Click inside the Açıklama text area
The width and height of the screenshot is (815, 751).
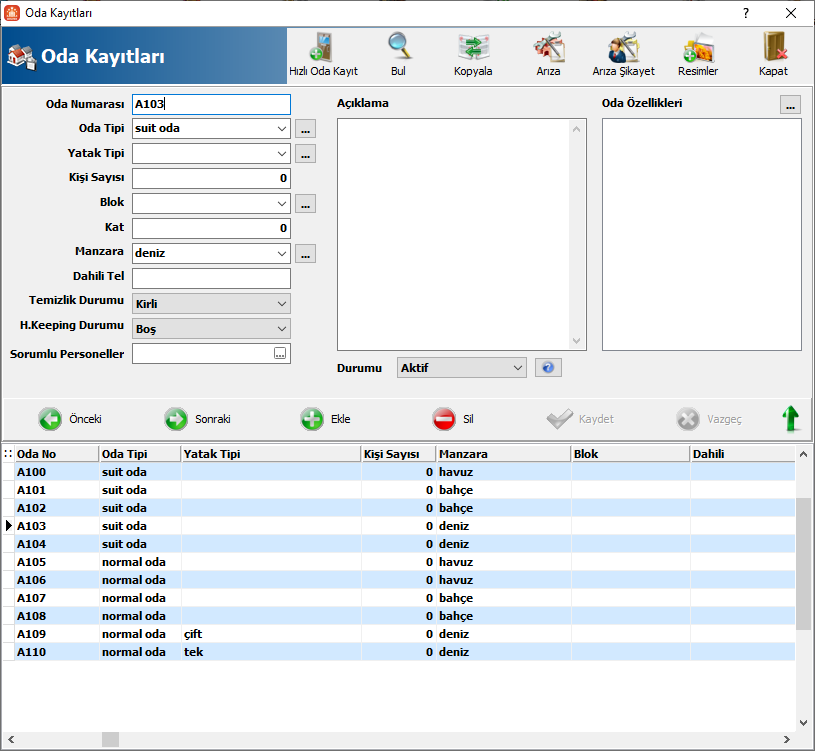point(453,234)
